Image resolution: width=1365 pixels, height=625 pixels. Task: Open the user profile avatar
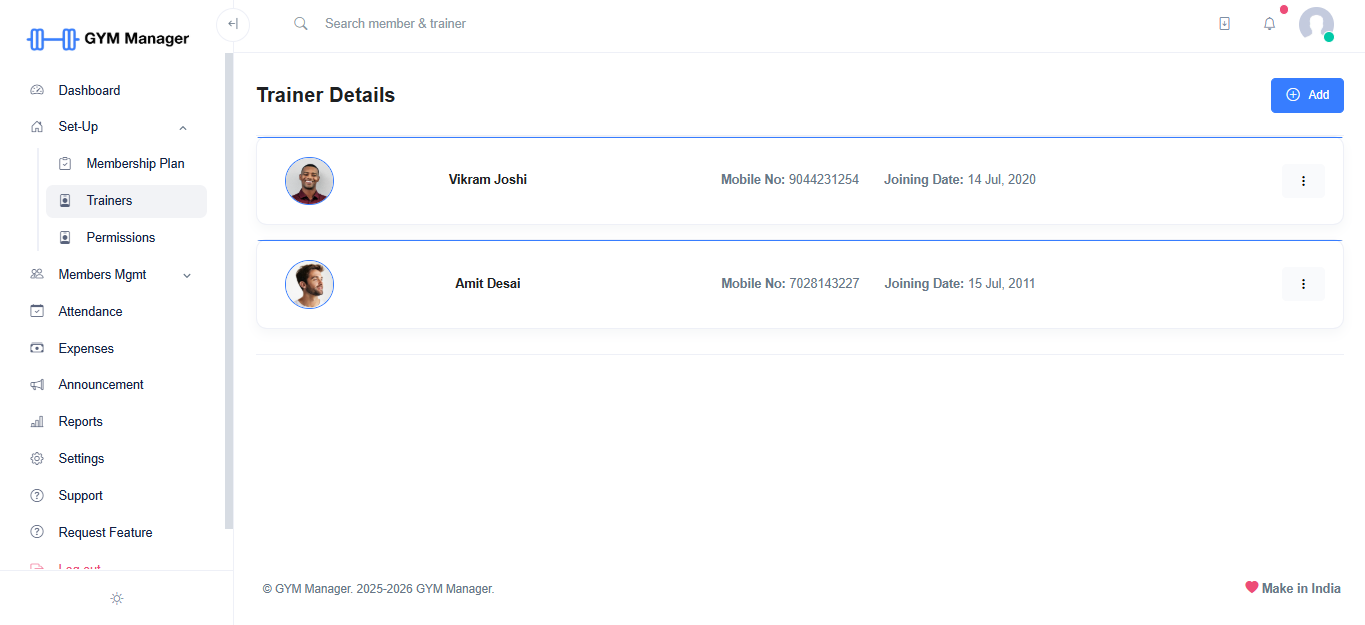[1316, 24]
